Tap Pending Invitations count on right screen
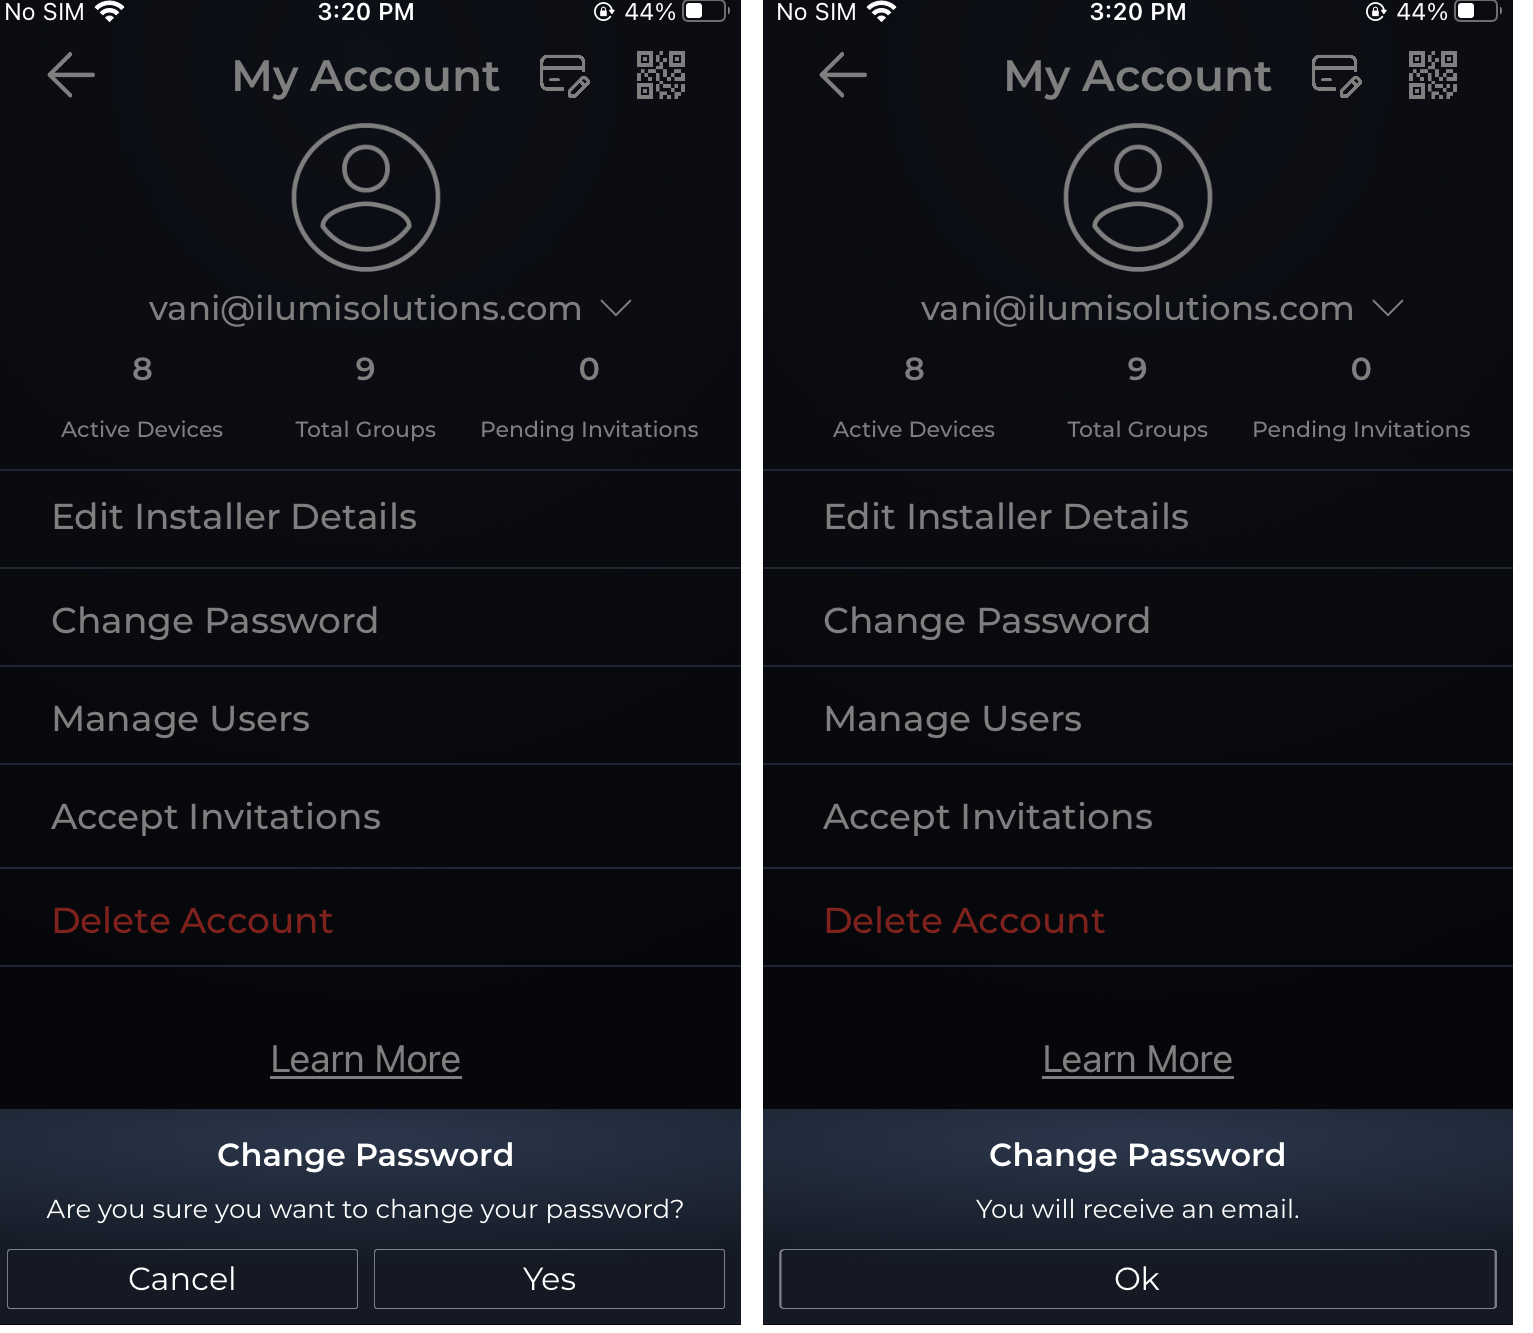 [1361, 370]
